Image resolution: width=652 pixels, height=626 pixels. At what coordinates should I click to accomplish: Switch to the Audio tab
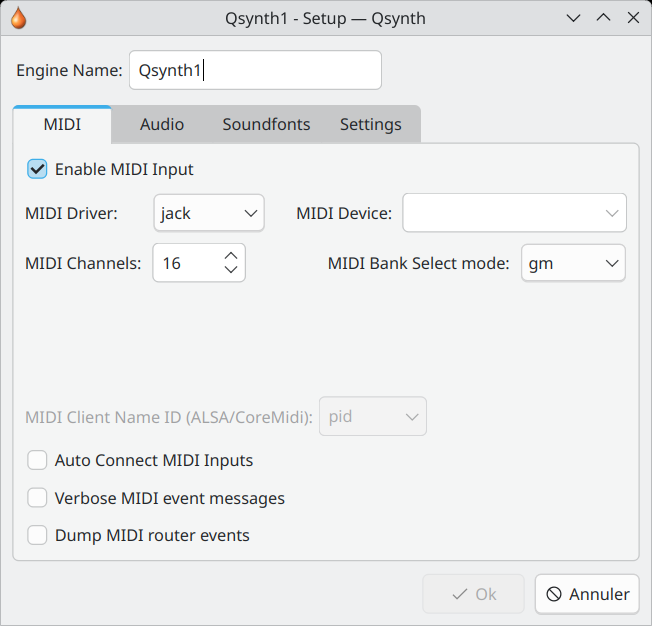[162, 124]
